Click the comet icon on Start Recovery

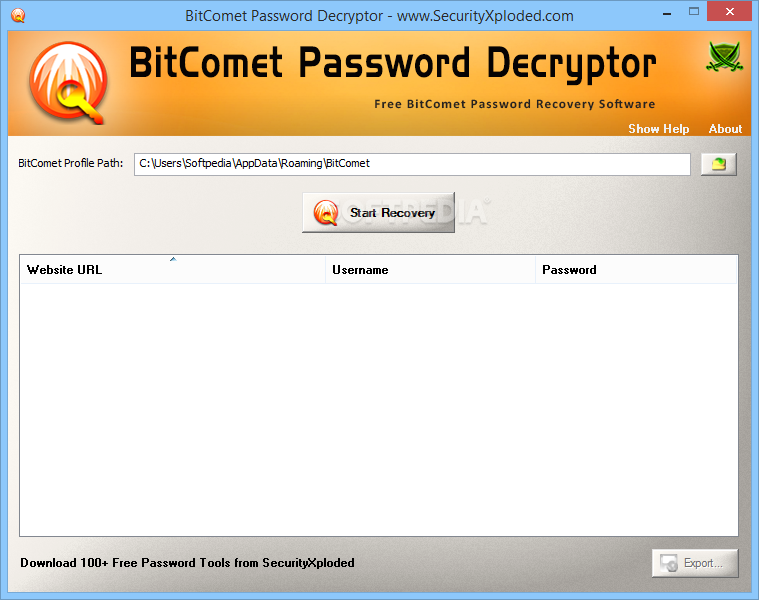(325, 213)
